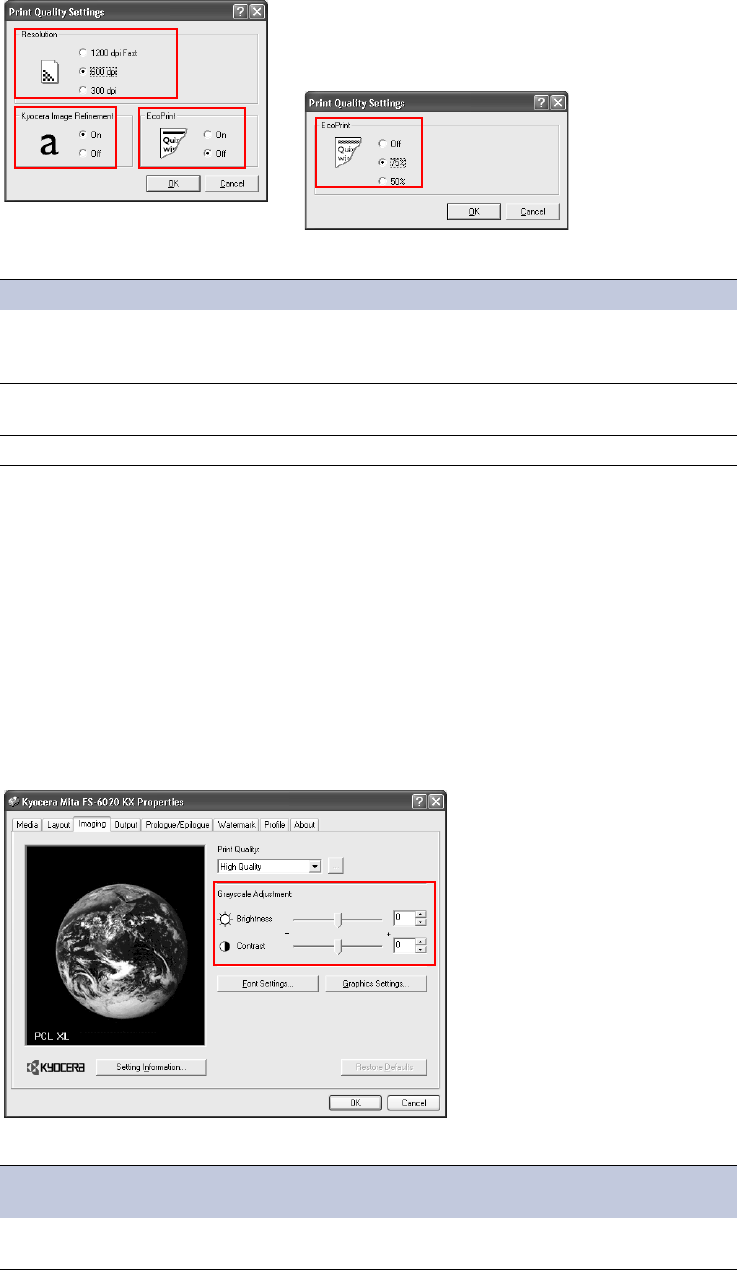Click the Brightness value input field
Image resolution: width=737 pixels, height=1270 pixels.
(403, 917)
